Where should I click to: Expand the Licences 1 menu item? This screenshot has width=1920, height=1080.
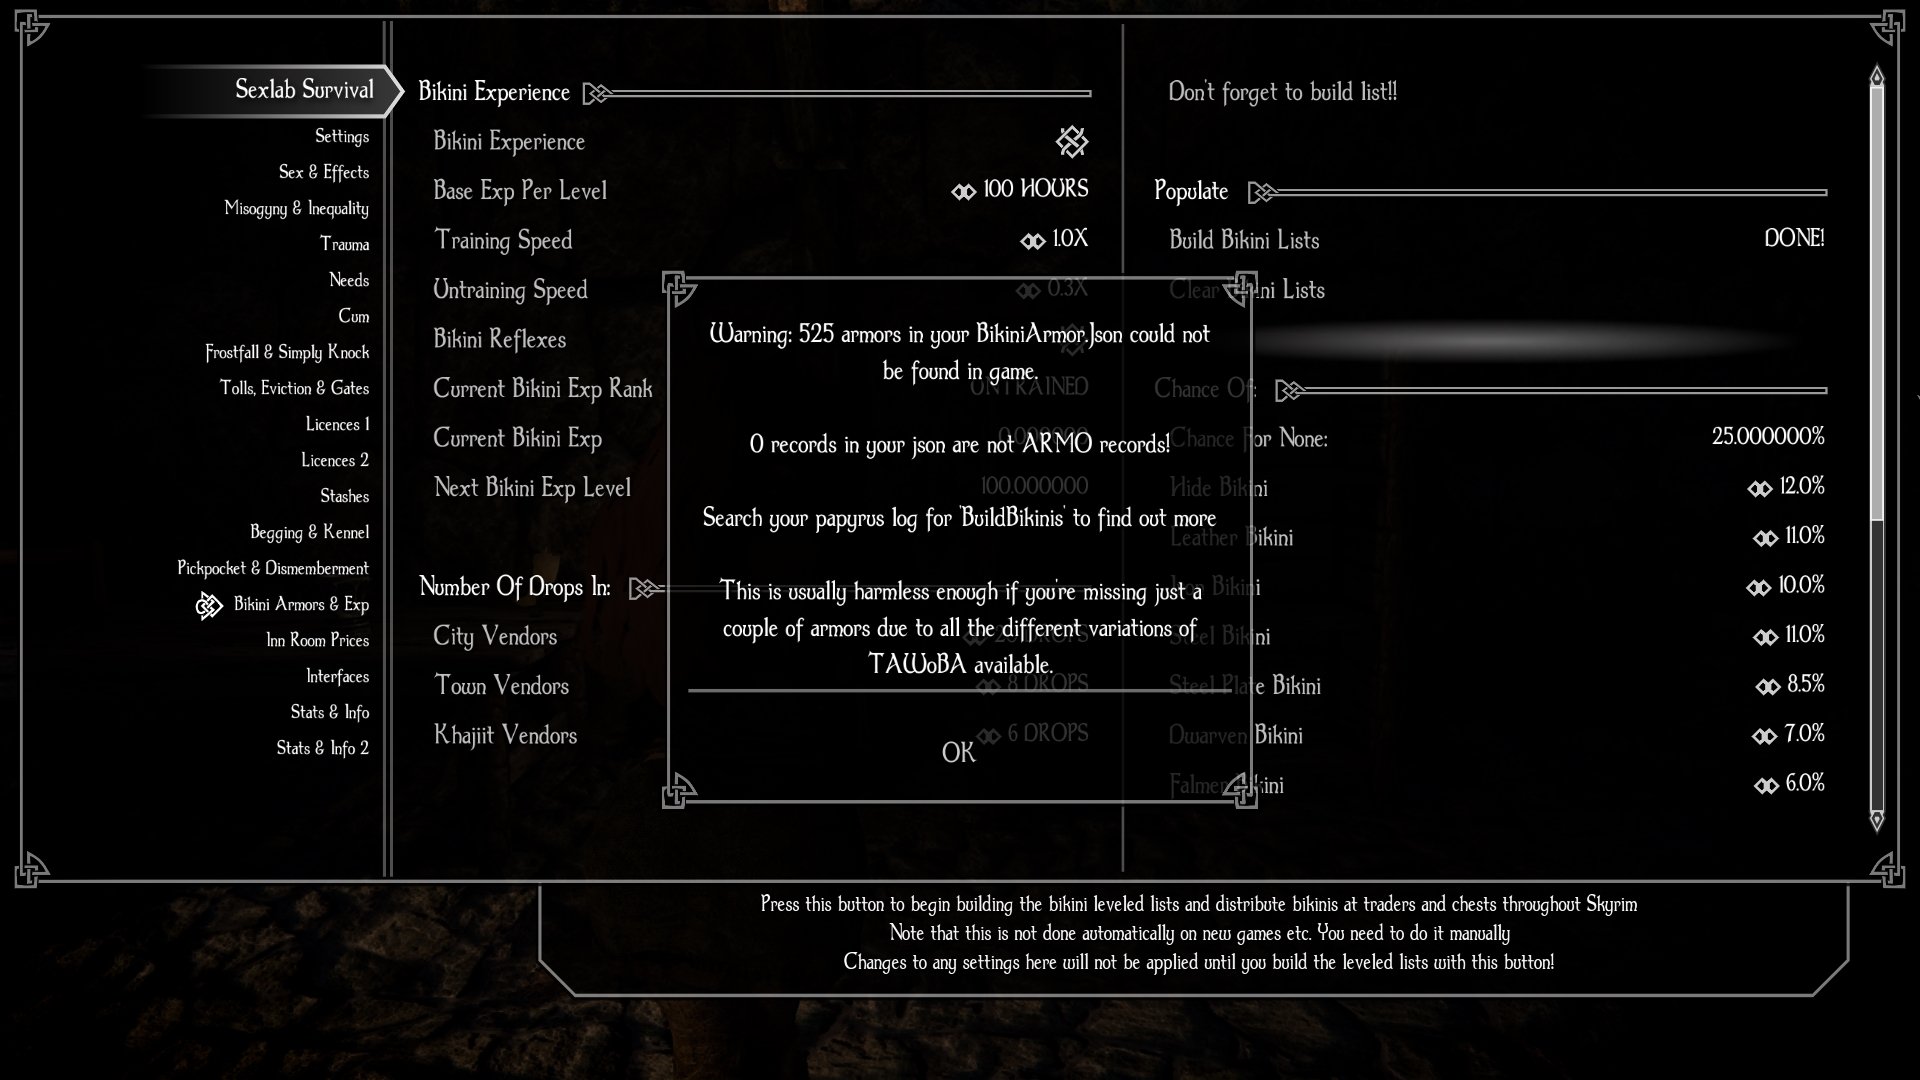click(338, 423)
